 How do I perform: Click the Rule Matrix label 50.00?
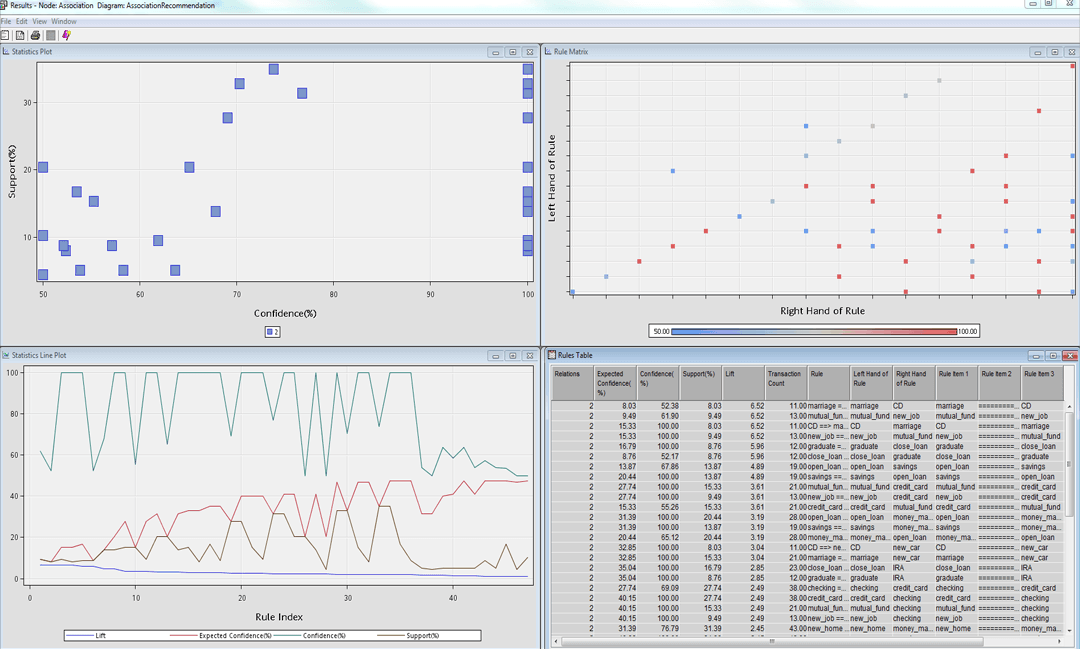pos(661,331)
